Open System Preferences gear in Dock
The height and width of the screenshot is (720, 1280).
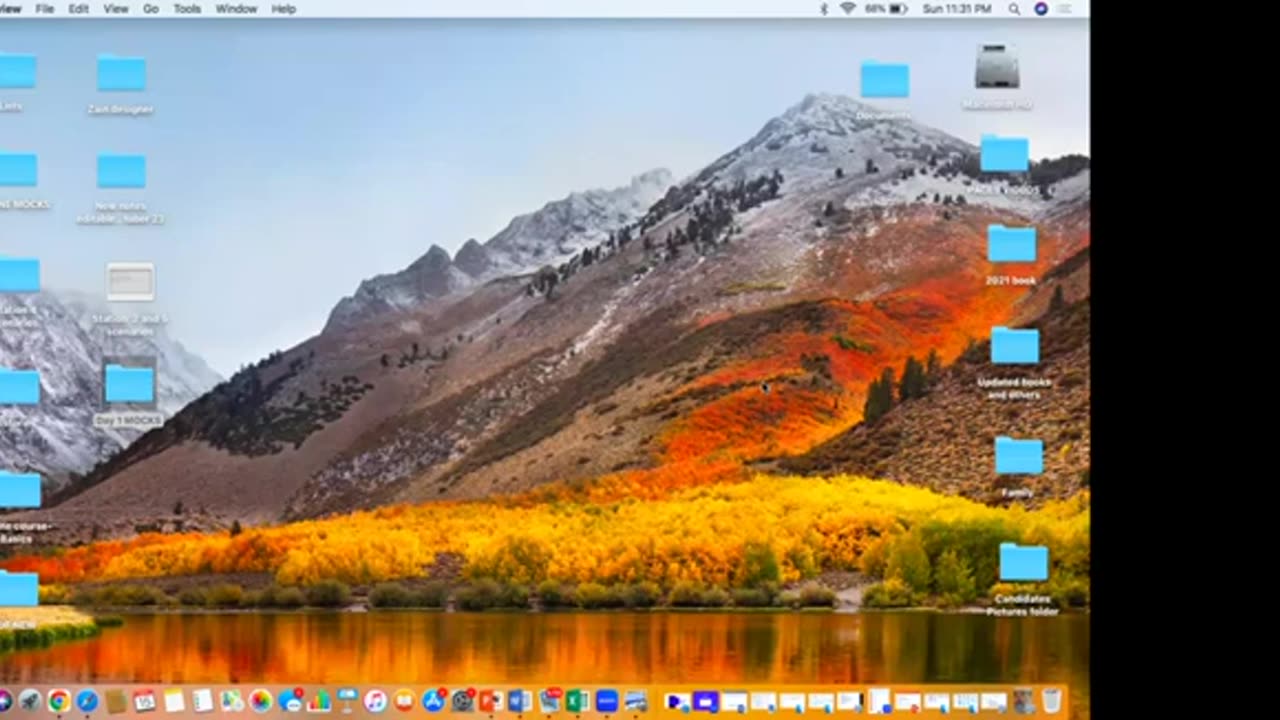point(462,701)
